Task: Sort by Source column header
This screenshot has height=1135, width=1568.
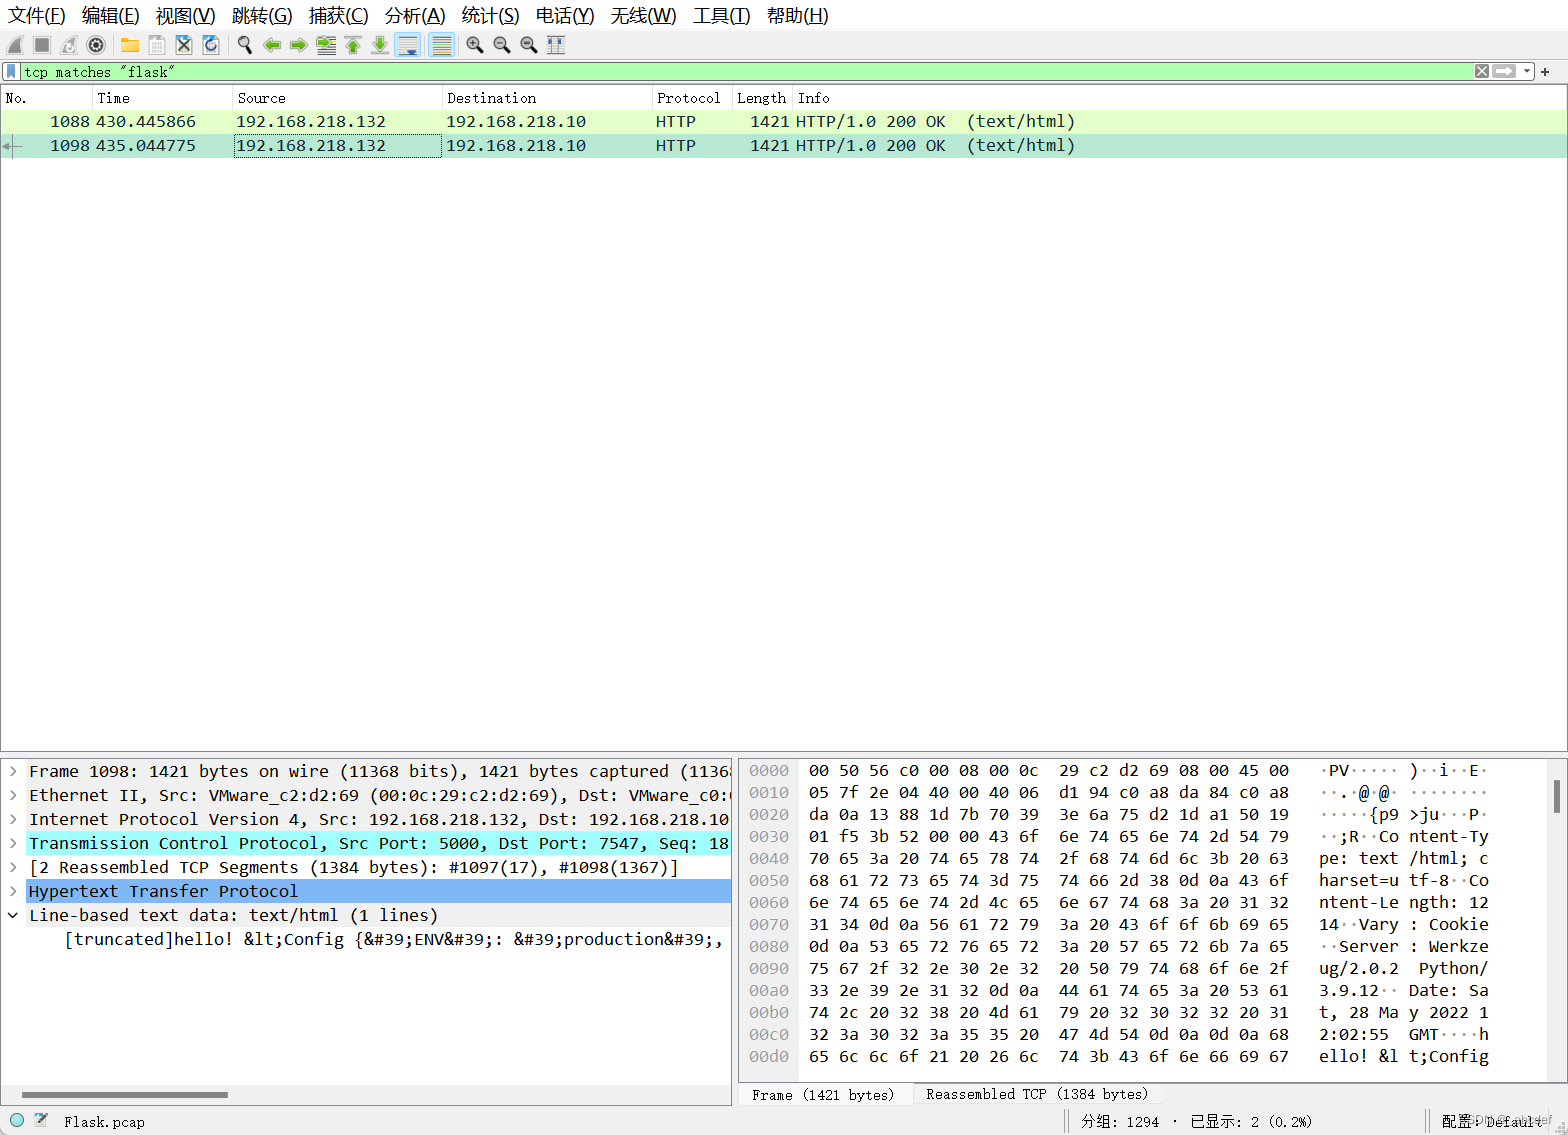Action: point(337,98)
